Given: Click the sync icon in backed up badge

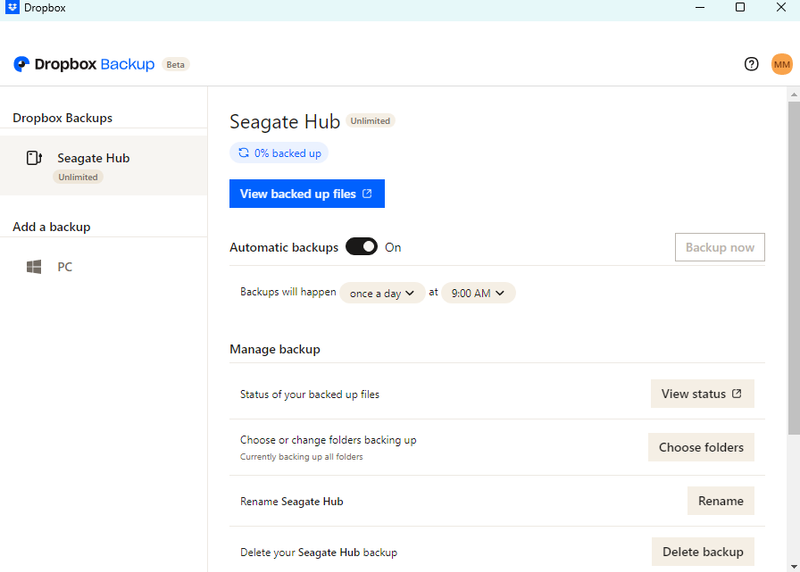Looking at the screenshot, I should [243, 153].
